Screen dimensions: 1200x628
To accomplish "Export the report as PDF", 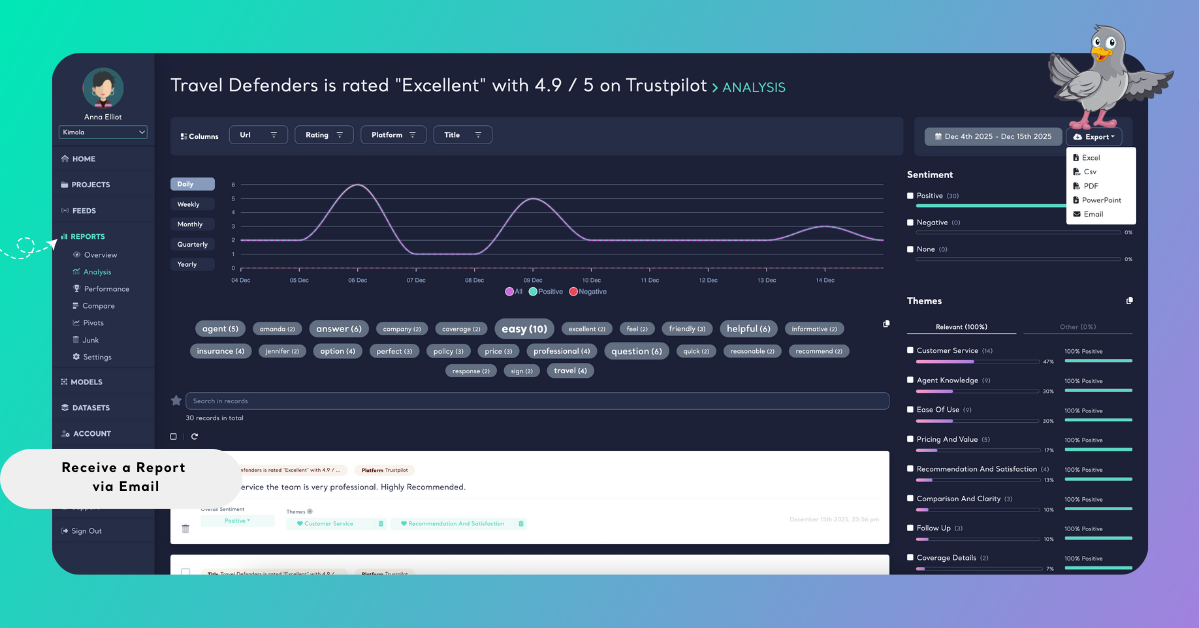I will tap(1085, 186).
